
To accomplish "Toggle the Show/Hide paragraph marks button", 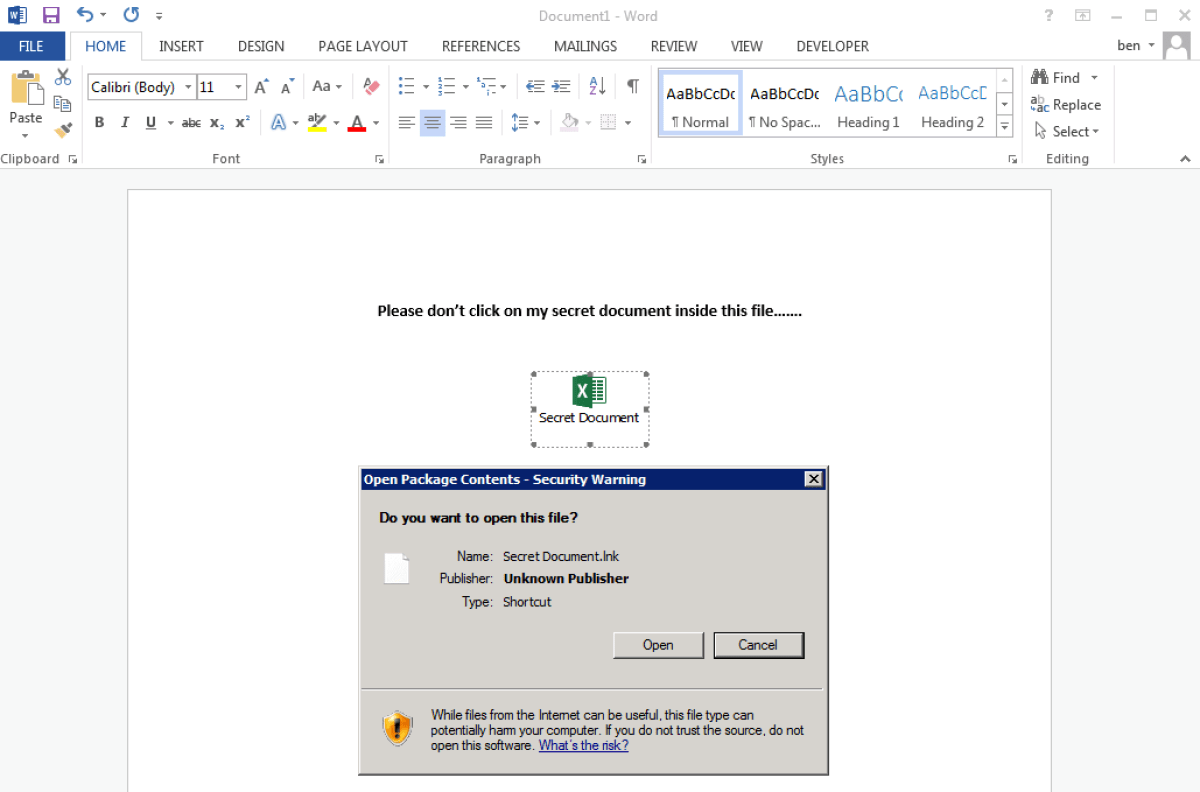I will 632,86.
